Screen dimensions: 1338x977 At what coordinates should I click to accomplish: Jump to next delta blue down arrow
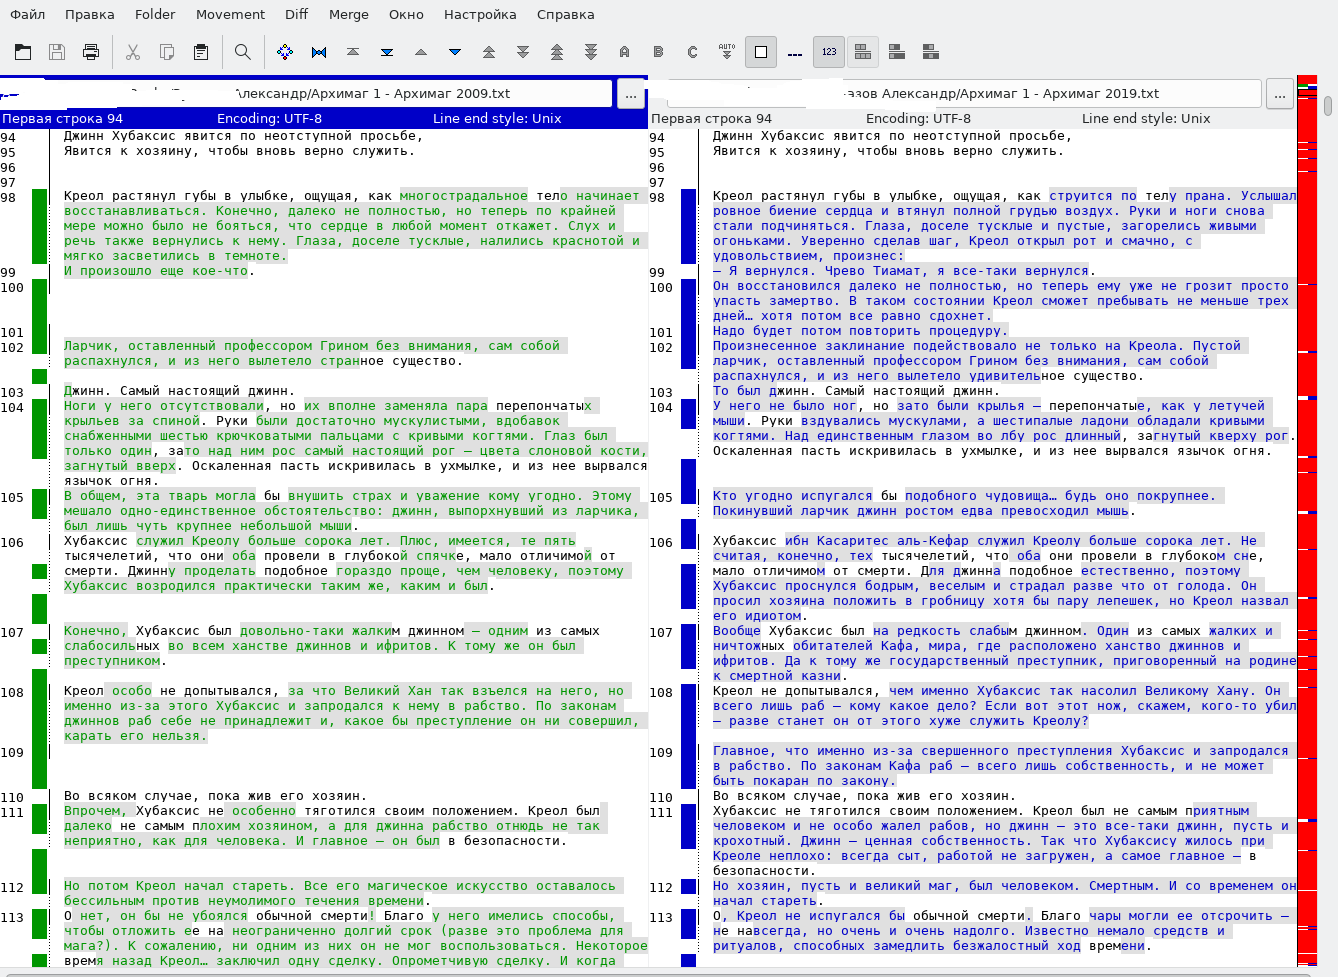click(x=455, y=52)
